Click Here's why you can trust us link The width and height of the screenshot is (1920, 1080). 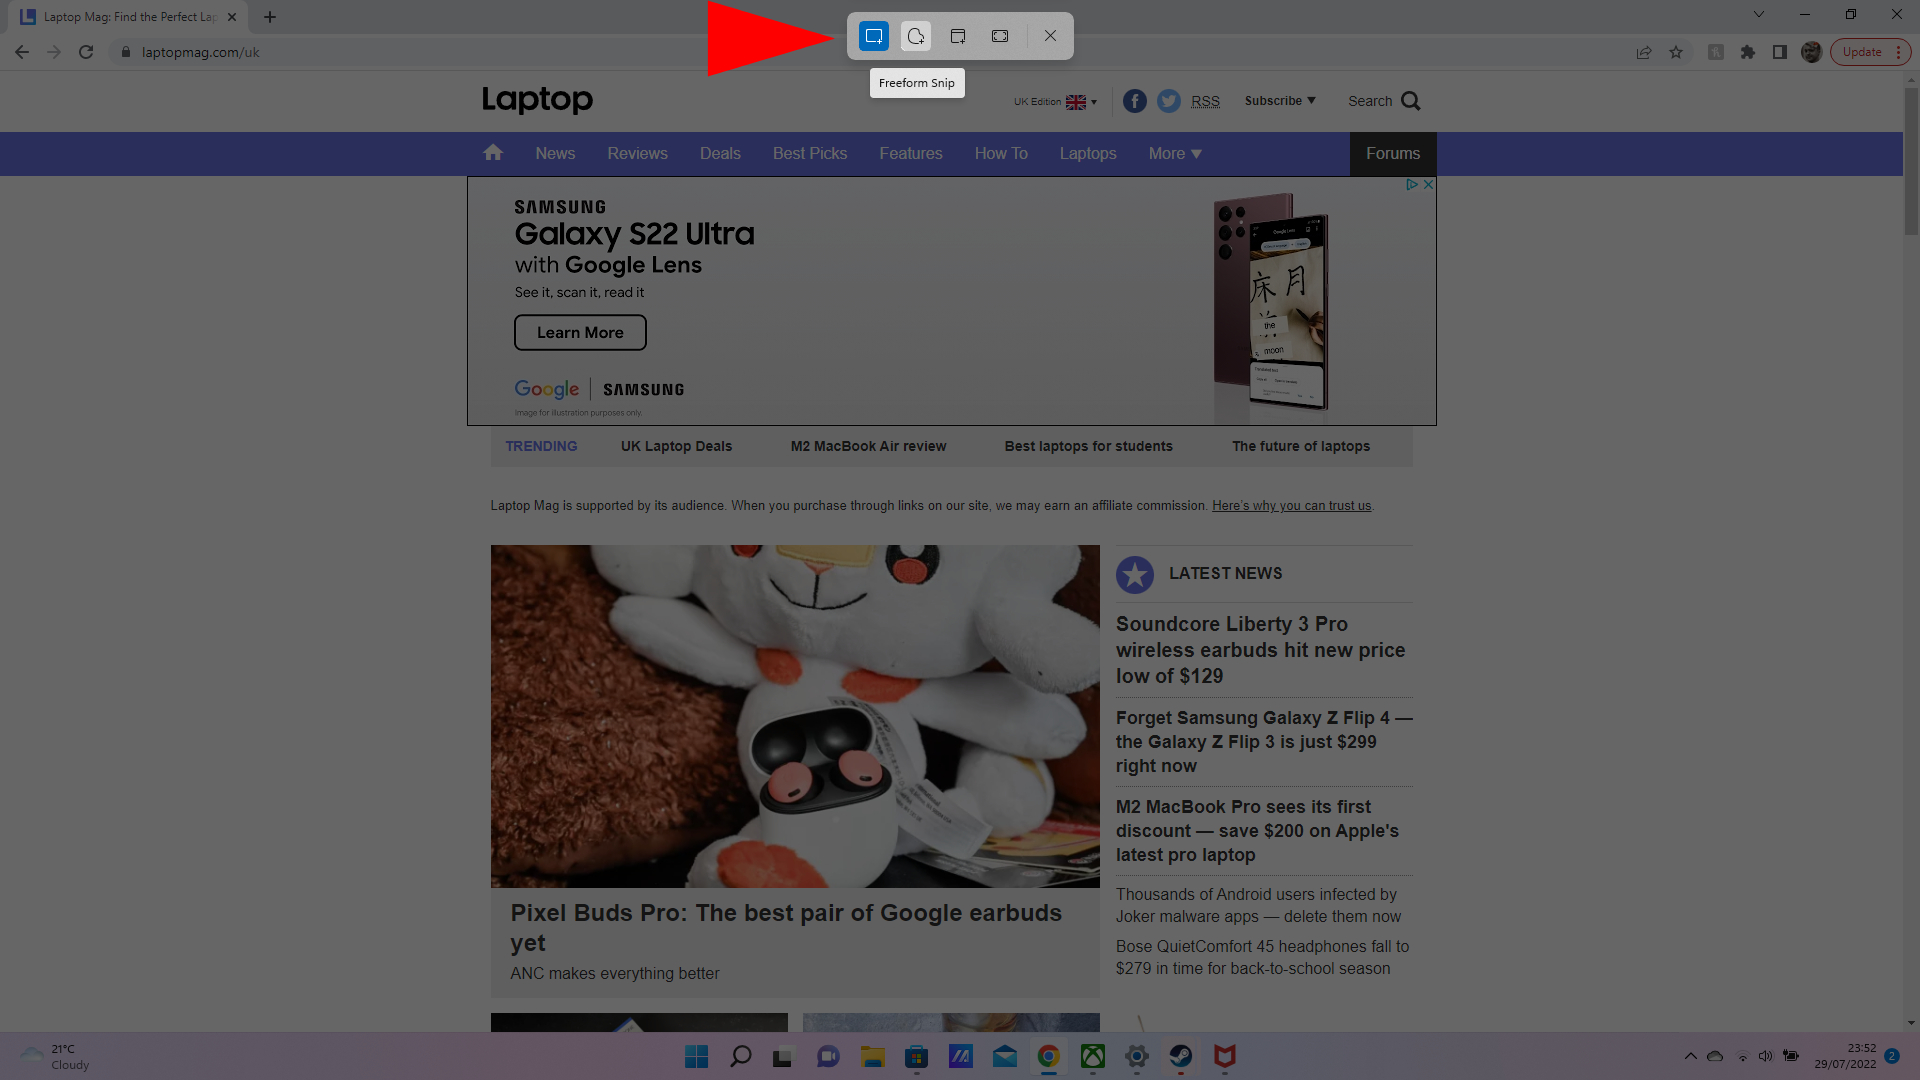tap(1291, 505)
